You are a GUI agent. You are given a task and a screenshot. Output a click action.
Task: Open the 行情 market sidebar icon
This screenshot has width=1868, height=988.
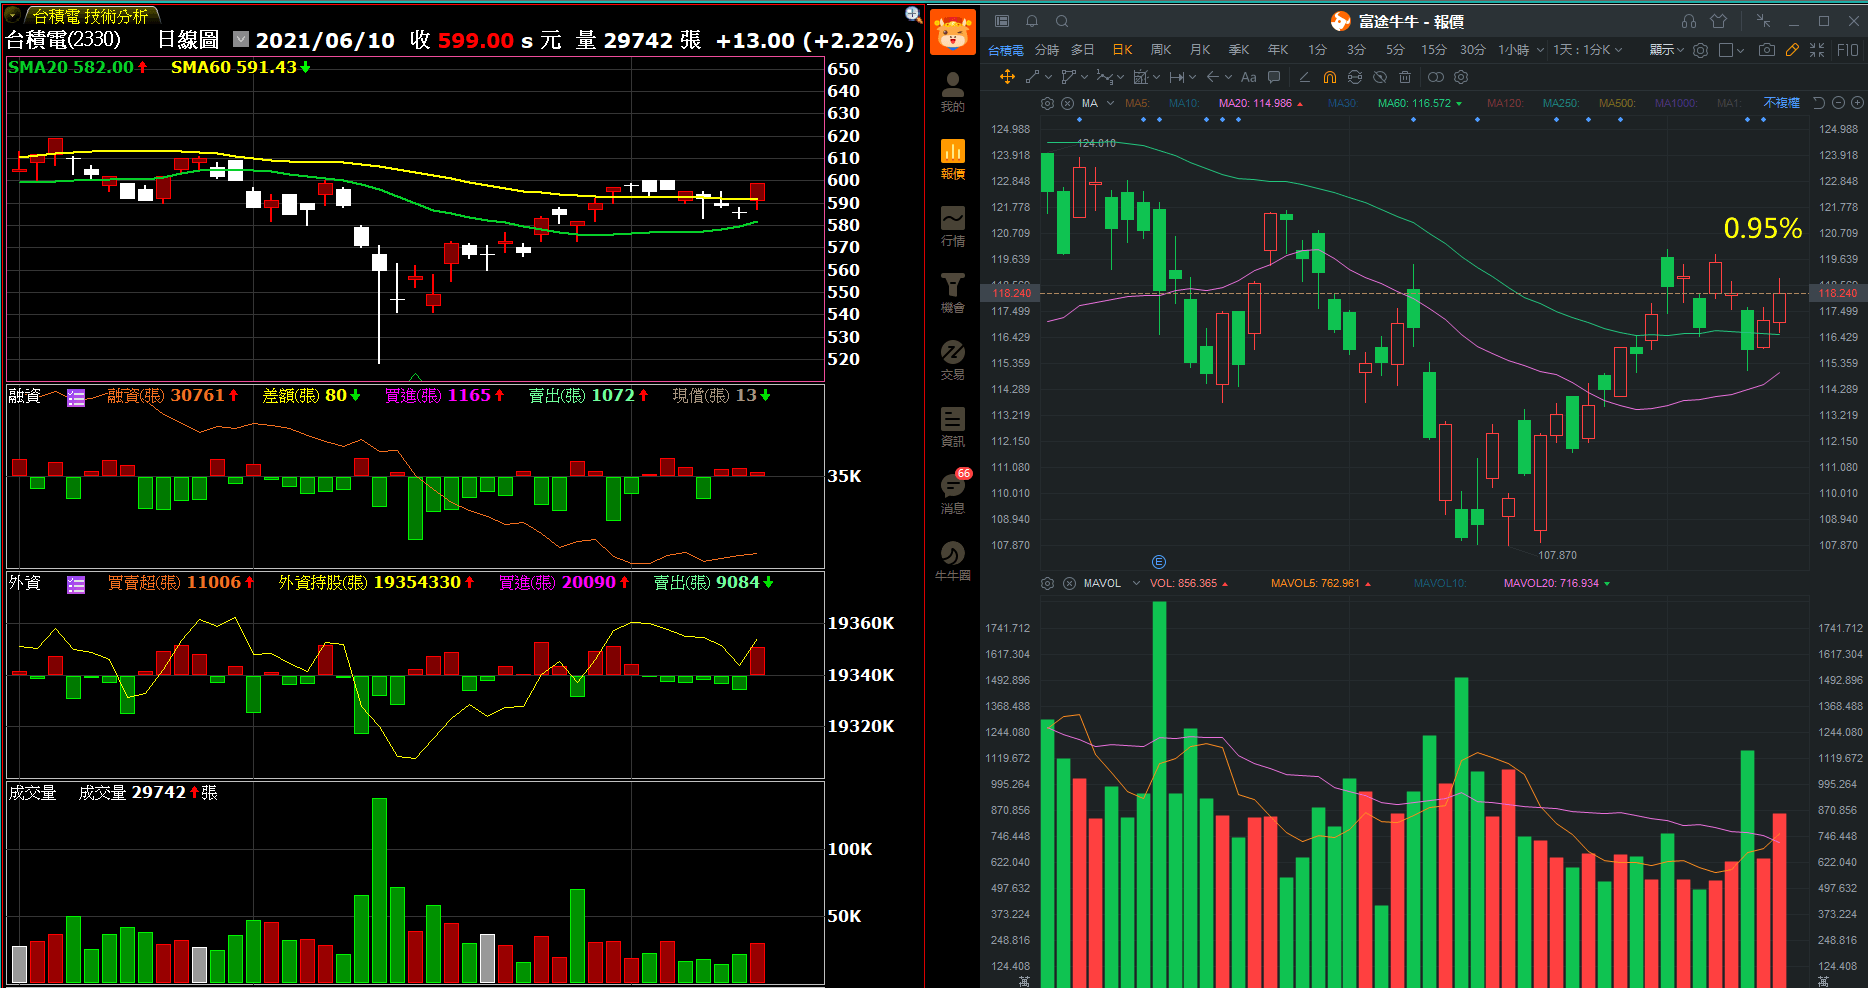952,225
